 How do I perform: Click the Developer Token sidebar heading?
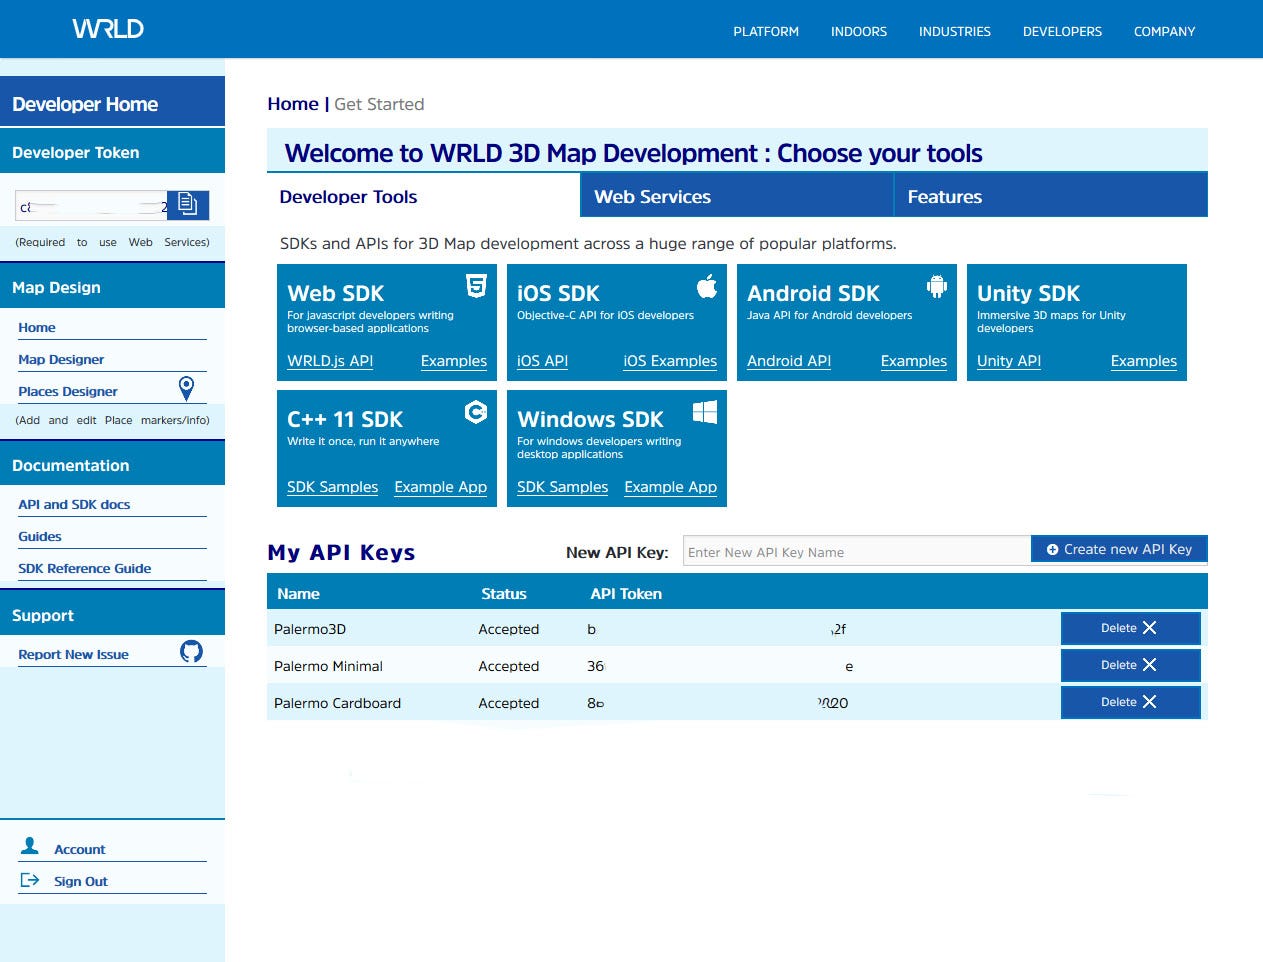[x=76, y=153]
